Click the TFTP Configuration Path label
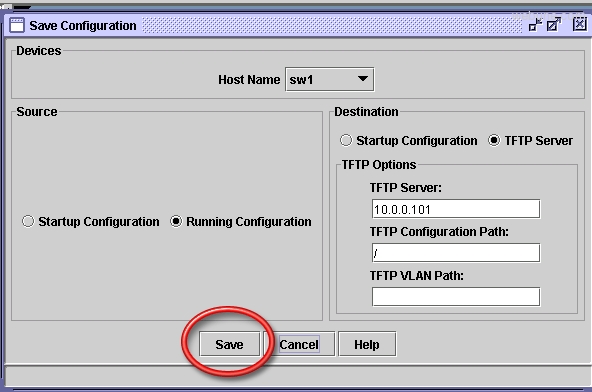The width and height of the screenshot is (592, 392). 439,232
